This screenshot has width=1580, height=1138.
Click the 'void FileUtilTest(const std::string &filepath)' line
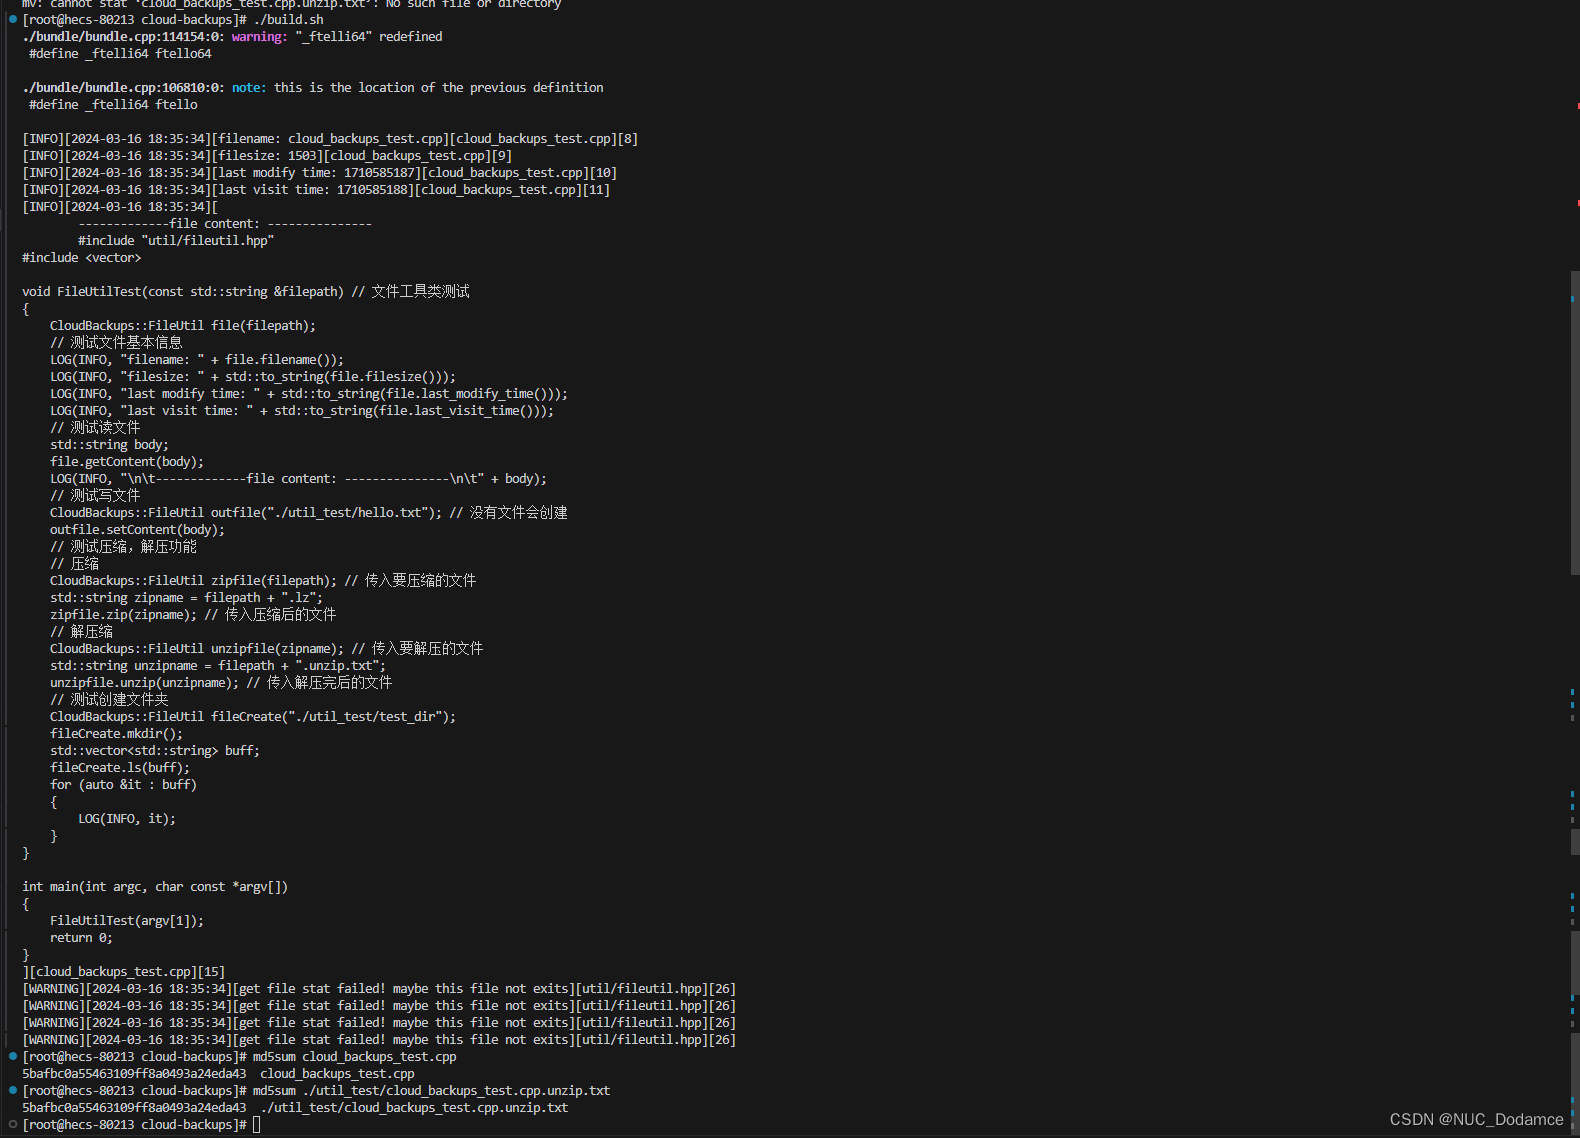click(246, 291)
